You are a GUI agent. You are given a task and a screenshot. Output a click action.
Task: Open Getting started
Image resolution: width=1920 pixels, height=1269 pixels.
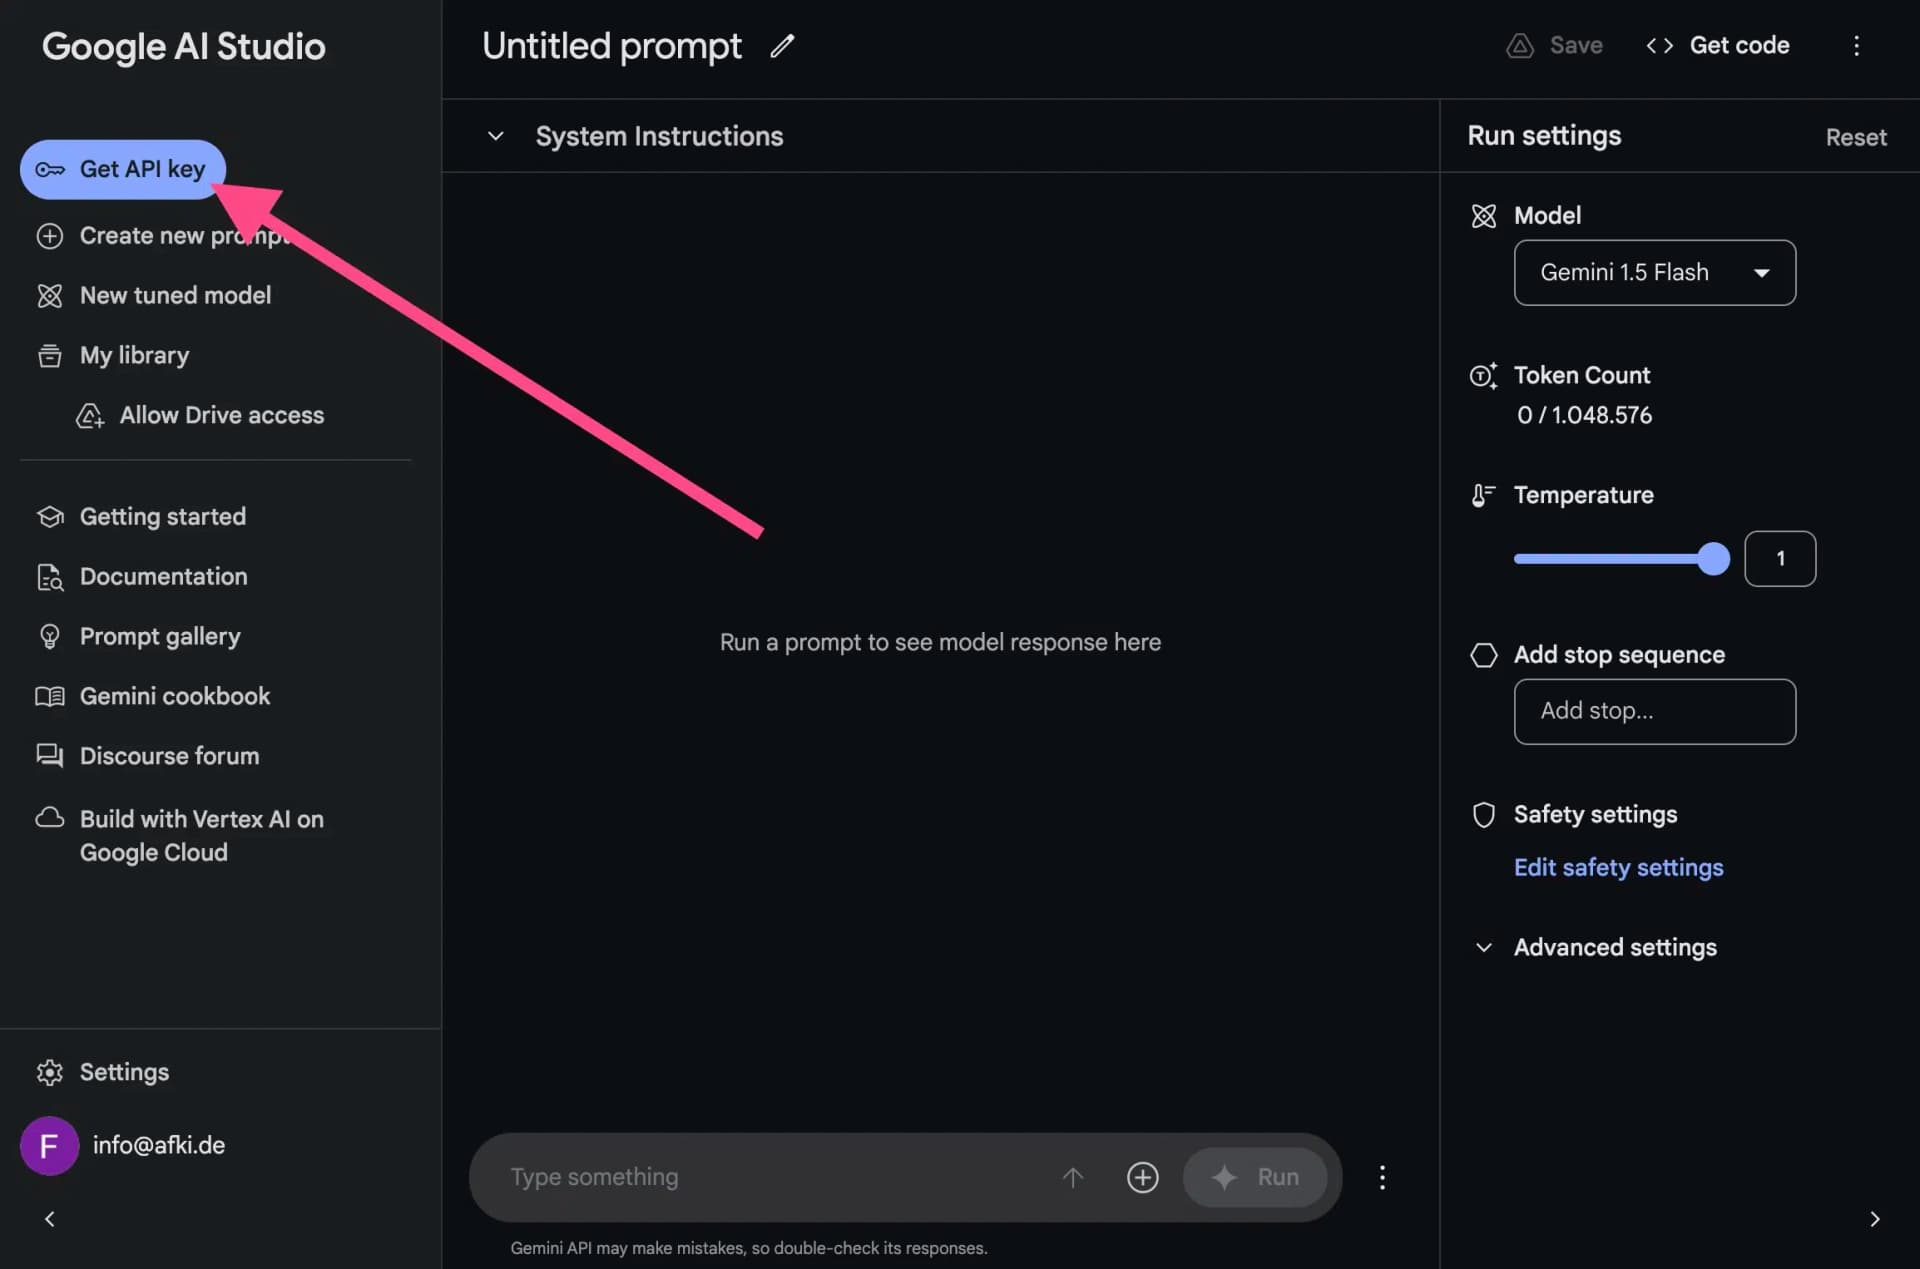pyautogui.click(x=162, y=516)
